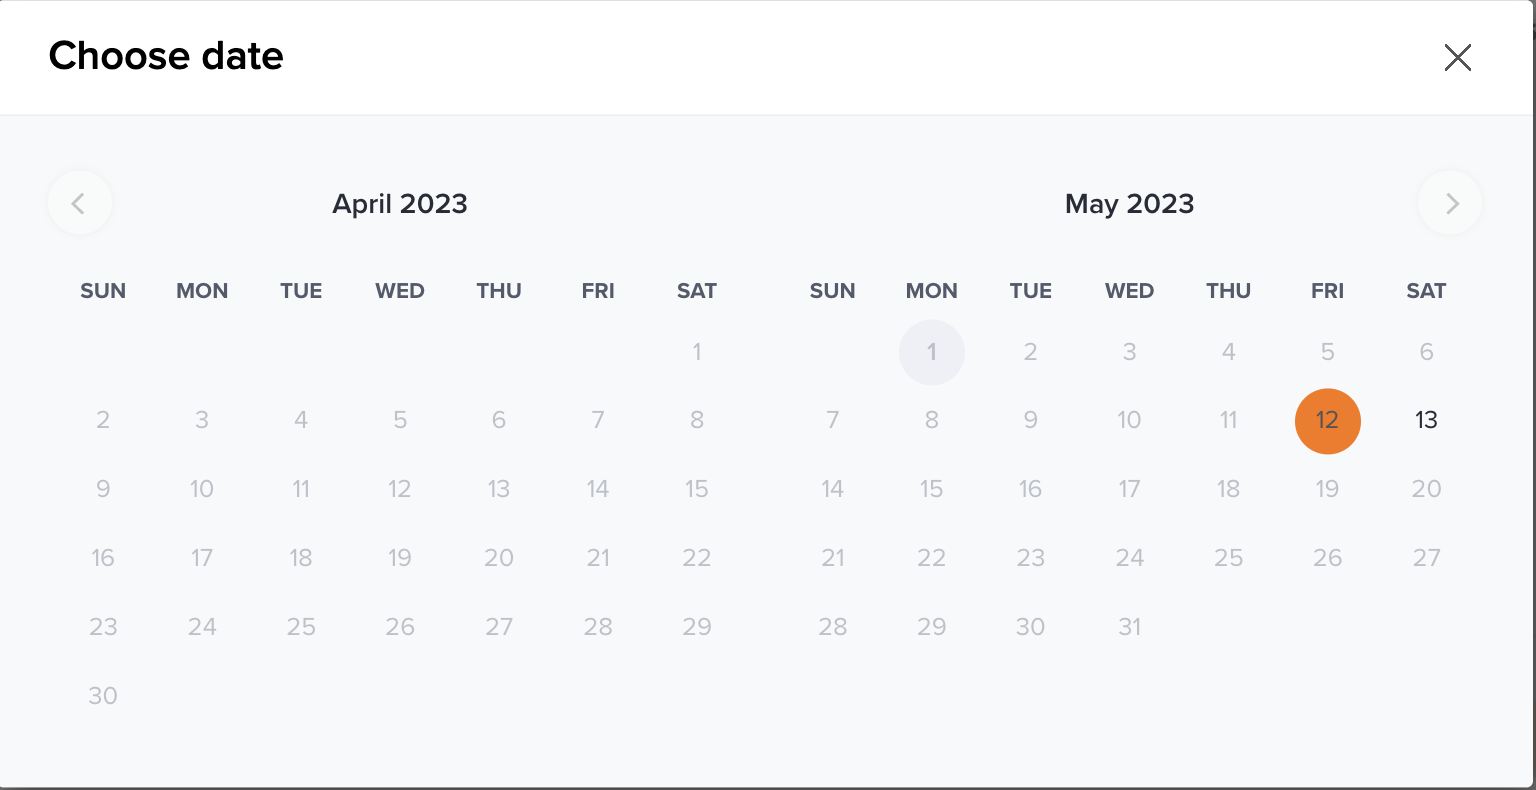Pick May 20 in the May grid

point(1426,489)
